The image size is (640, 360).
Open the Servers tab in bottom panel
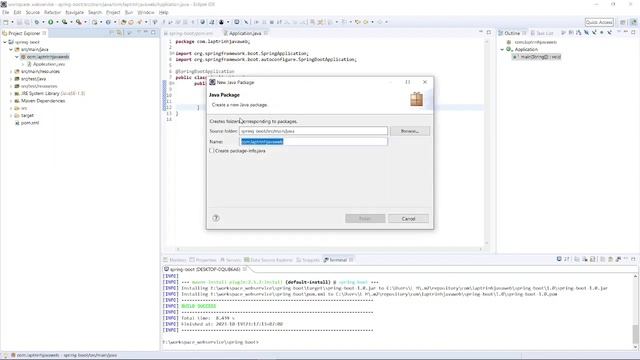coord(231,260)
